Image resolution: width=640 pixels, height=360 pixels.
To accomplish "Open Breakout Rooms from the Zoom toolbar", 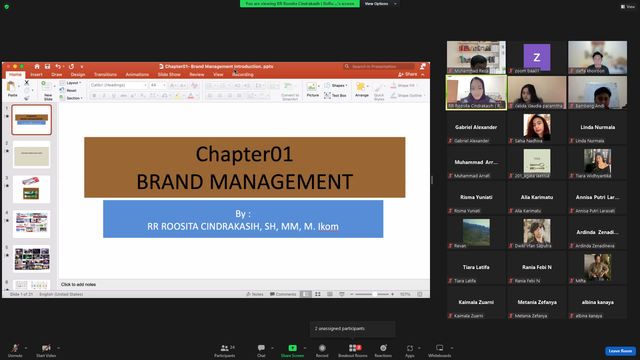I will 353,351.
